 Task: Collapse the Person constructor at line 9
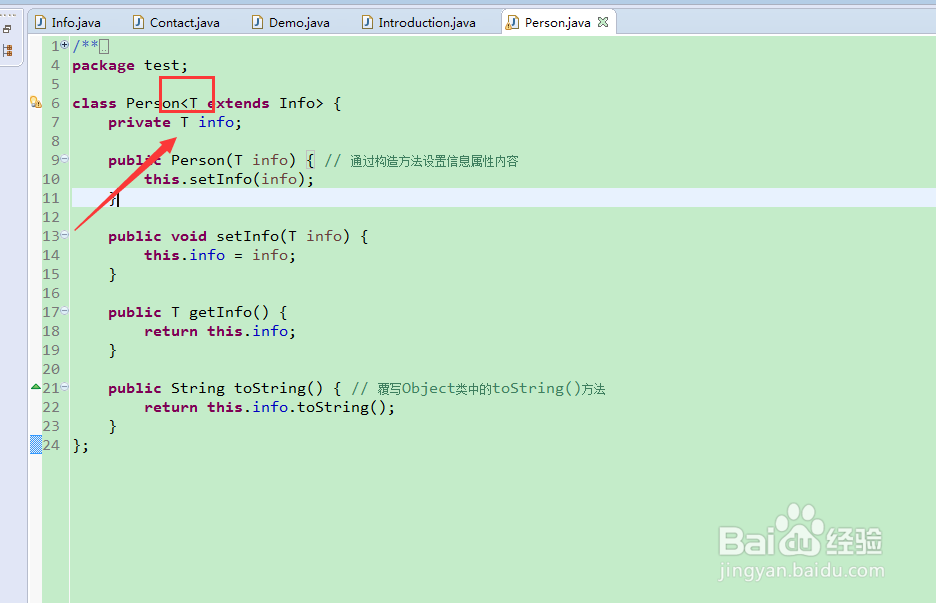(x=64, y=159)
